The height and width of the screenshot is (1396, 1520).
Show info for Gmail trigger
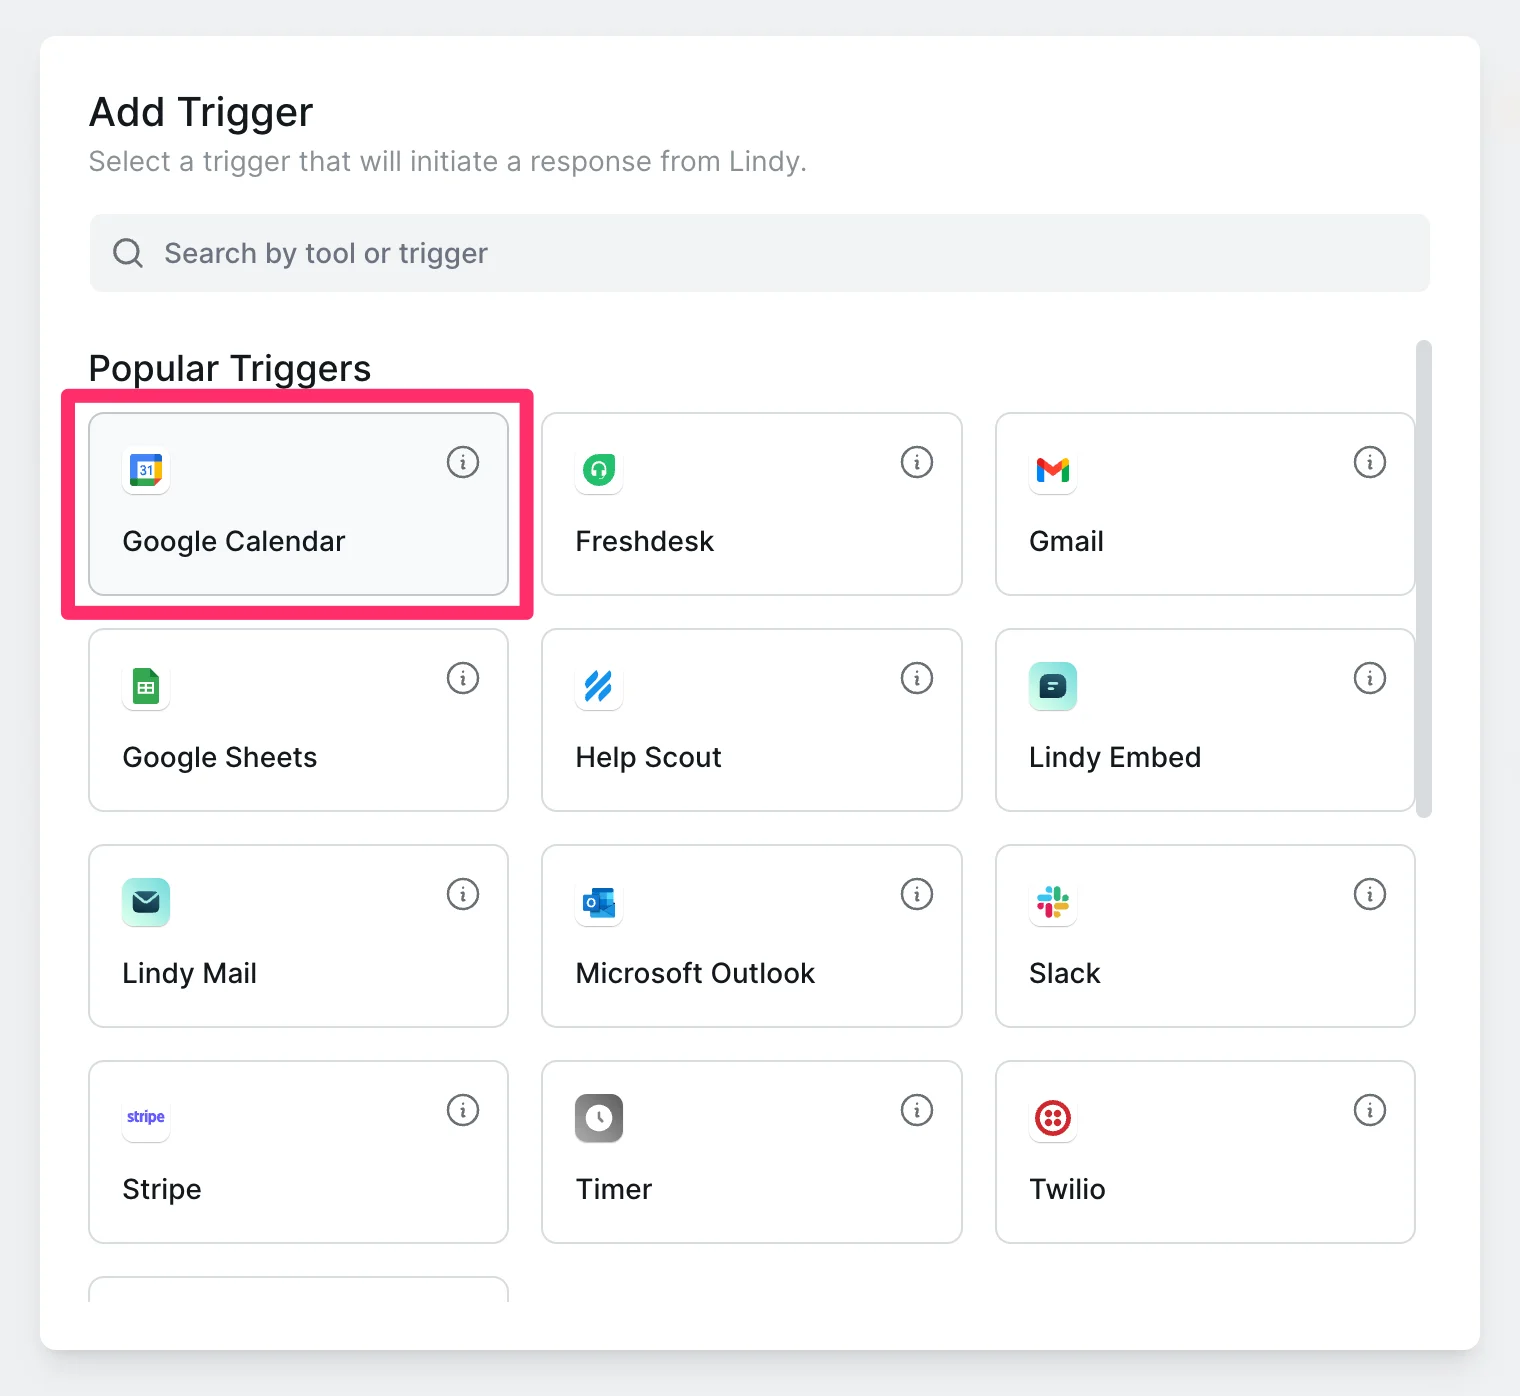1370,462
